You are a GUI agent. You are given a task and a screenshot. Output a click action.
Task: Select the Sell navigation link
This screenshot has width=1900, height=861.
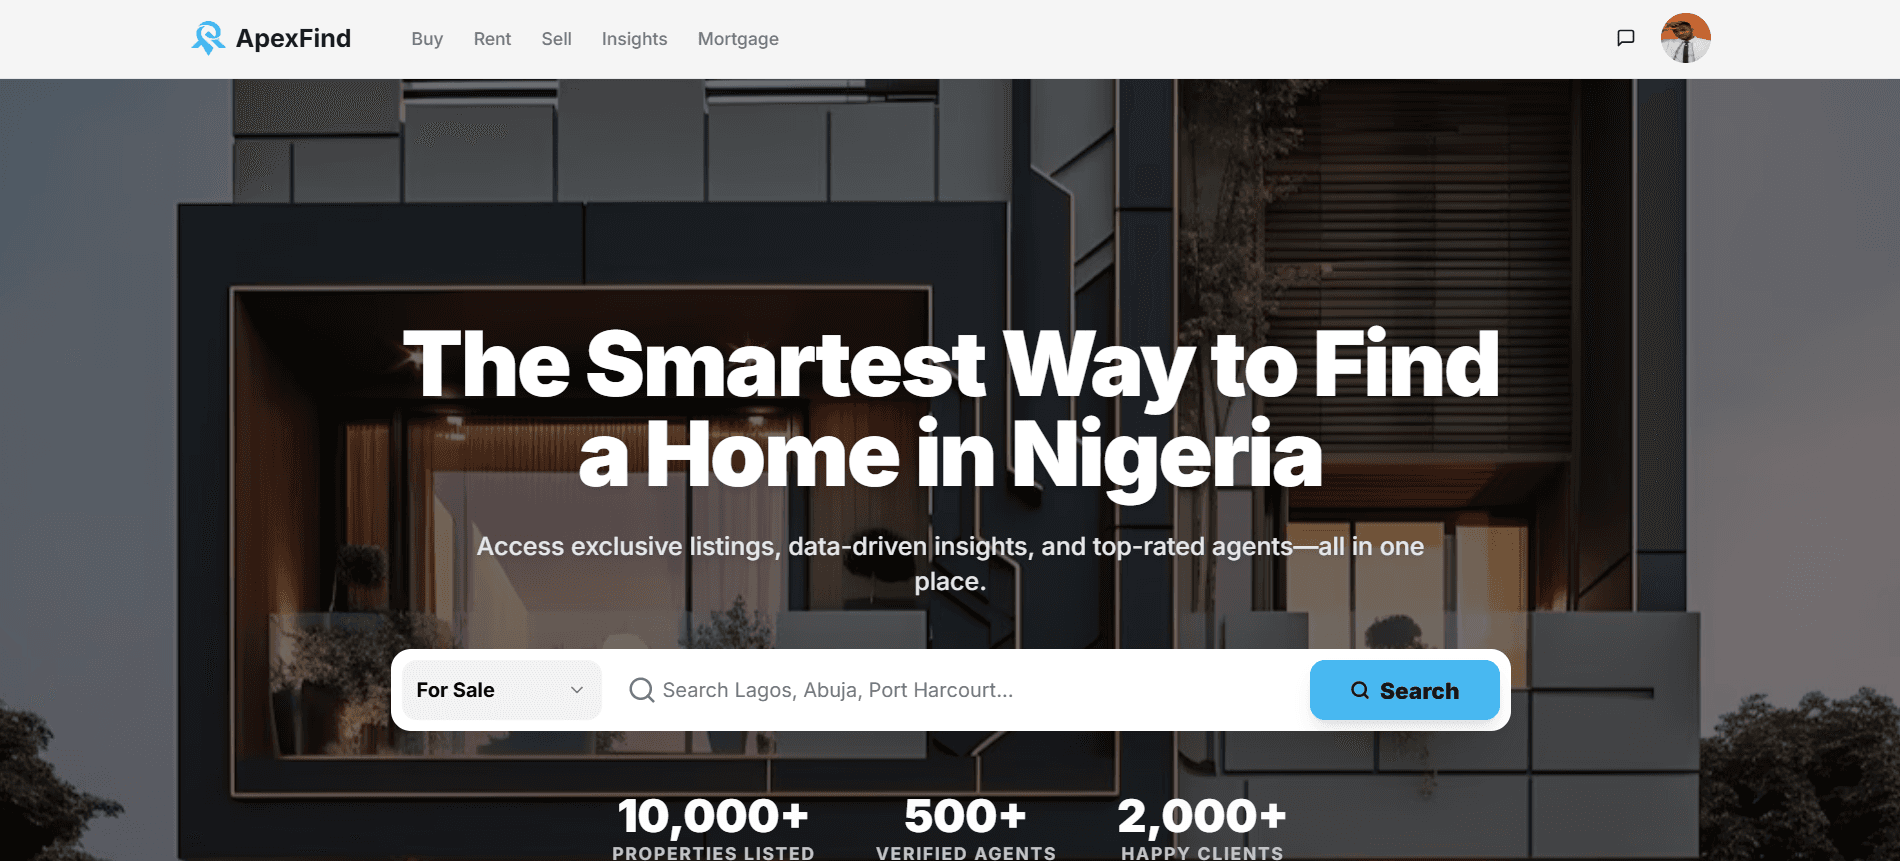[556, 39]
